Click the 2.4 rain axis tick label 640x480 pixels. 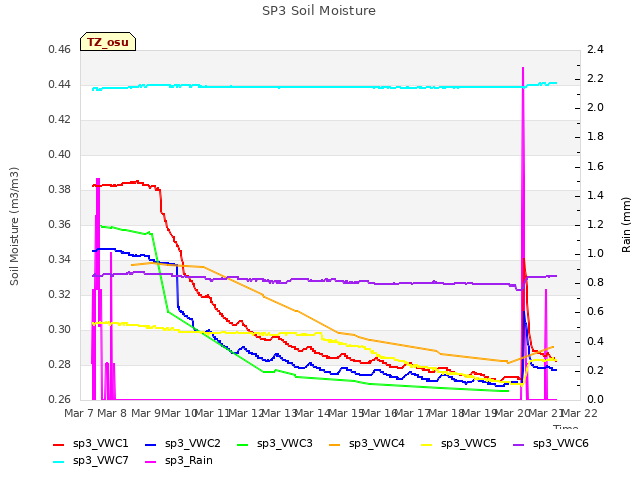[595, 49]
